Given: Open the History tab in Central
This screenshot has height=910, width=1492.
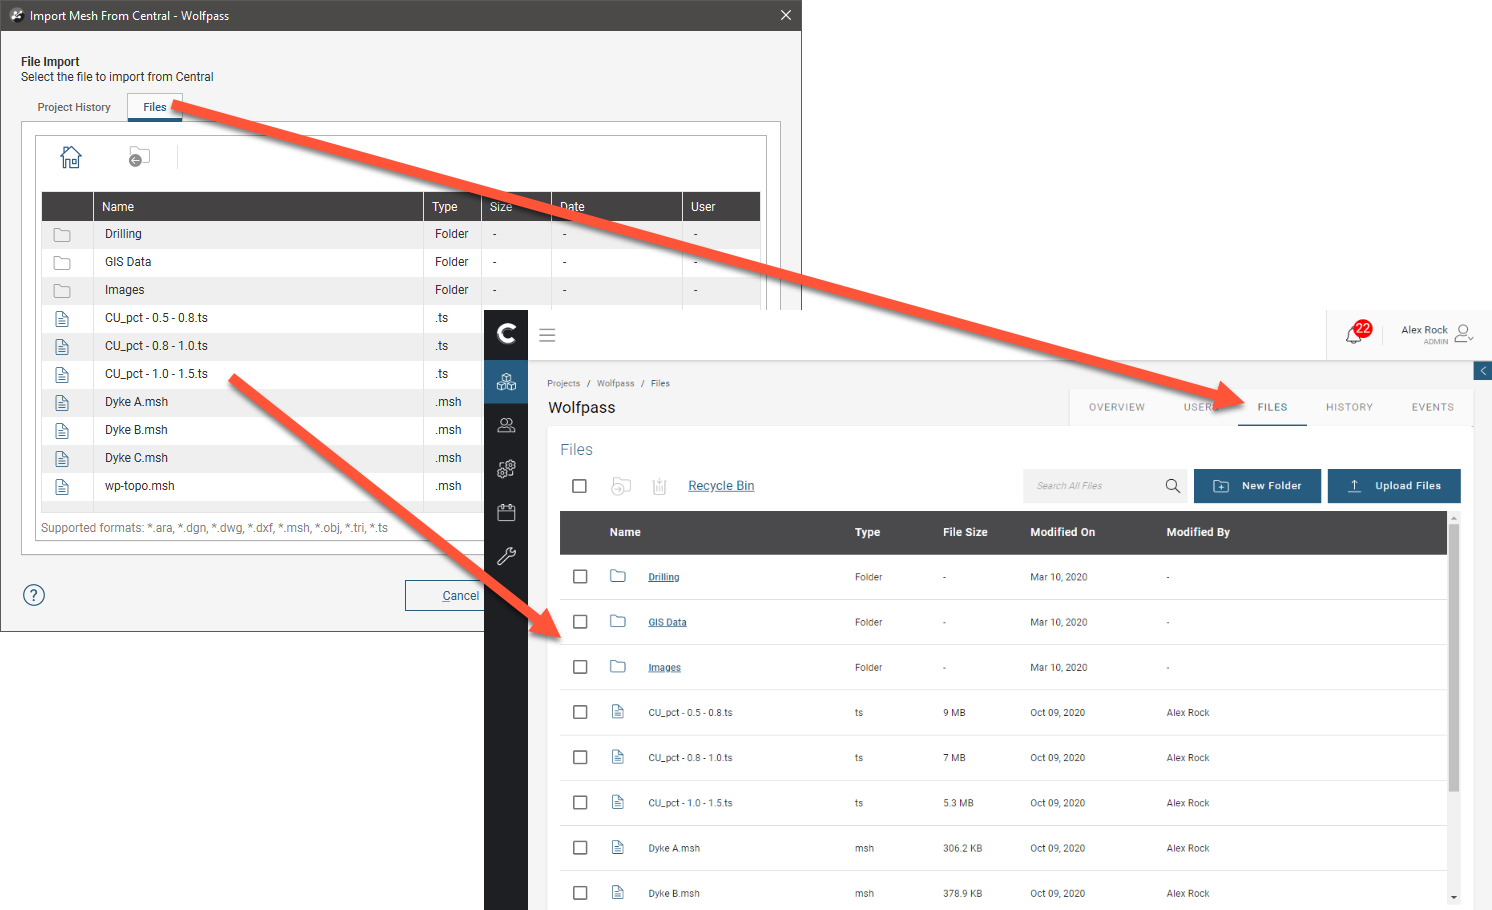Looking at the screenshot, I should (x=1349, y=407).
